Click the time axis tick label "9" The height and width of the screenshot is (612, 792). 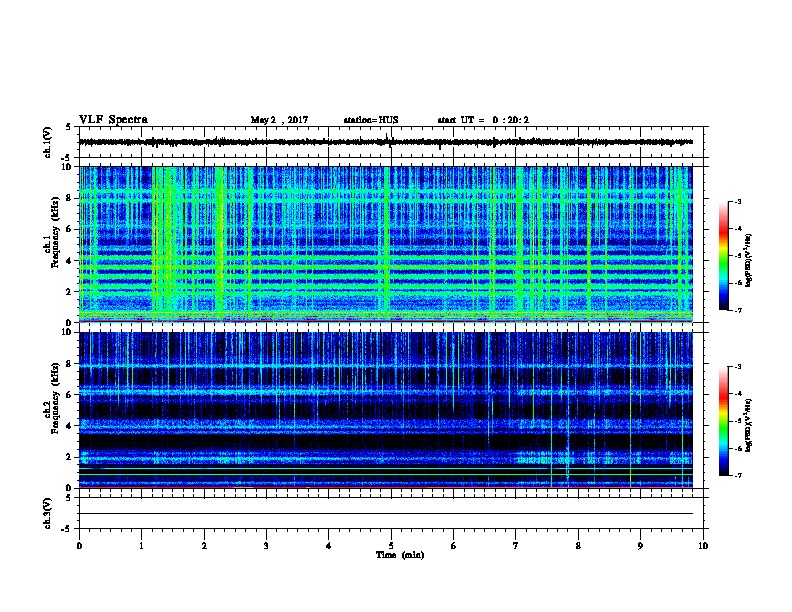641,546
